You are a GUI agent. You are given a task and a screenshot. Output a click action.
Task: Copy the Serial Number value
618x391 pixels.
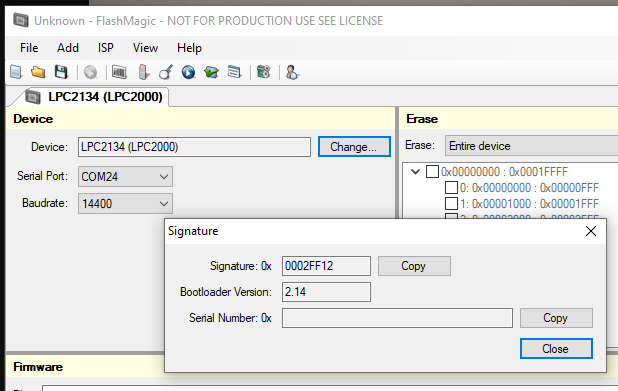(x=556, y=318)
